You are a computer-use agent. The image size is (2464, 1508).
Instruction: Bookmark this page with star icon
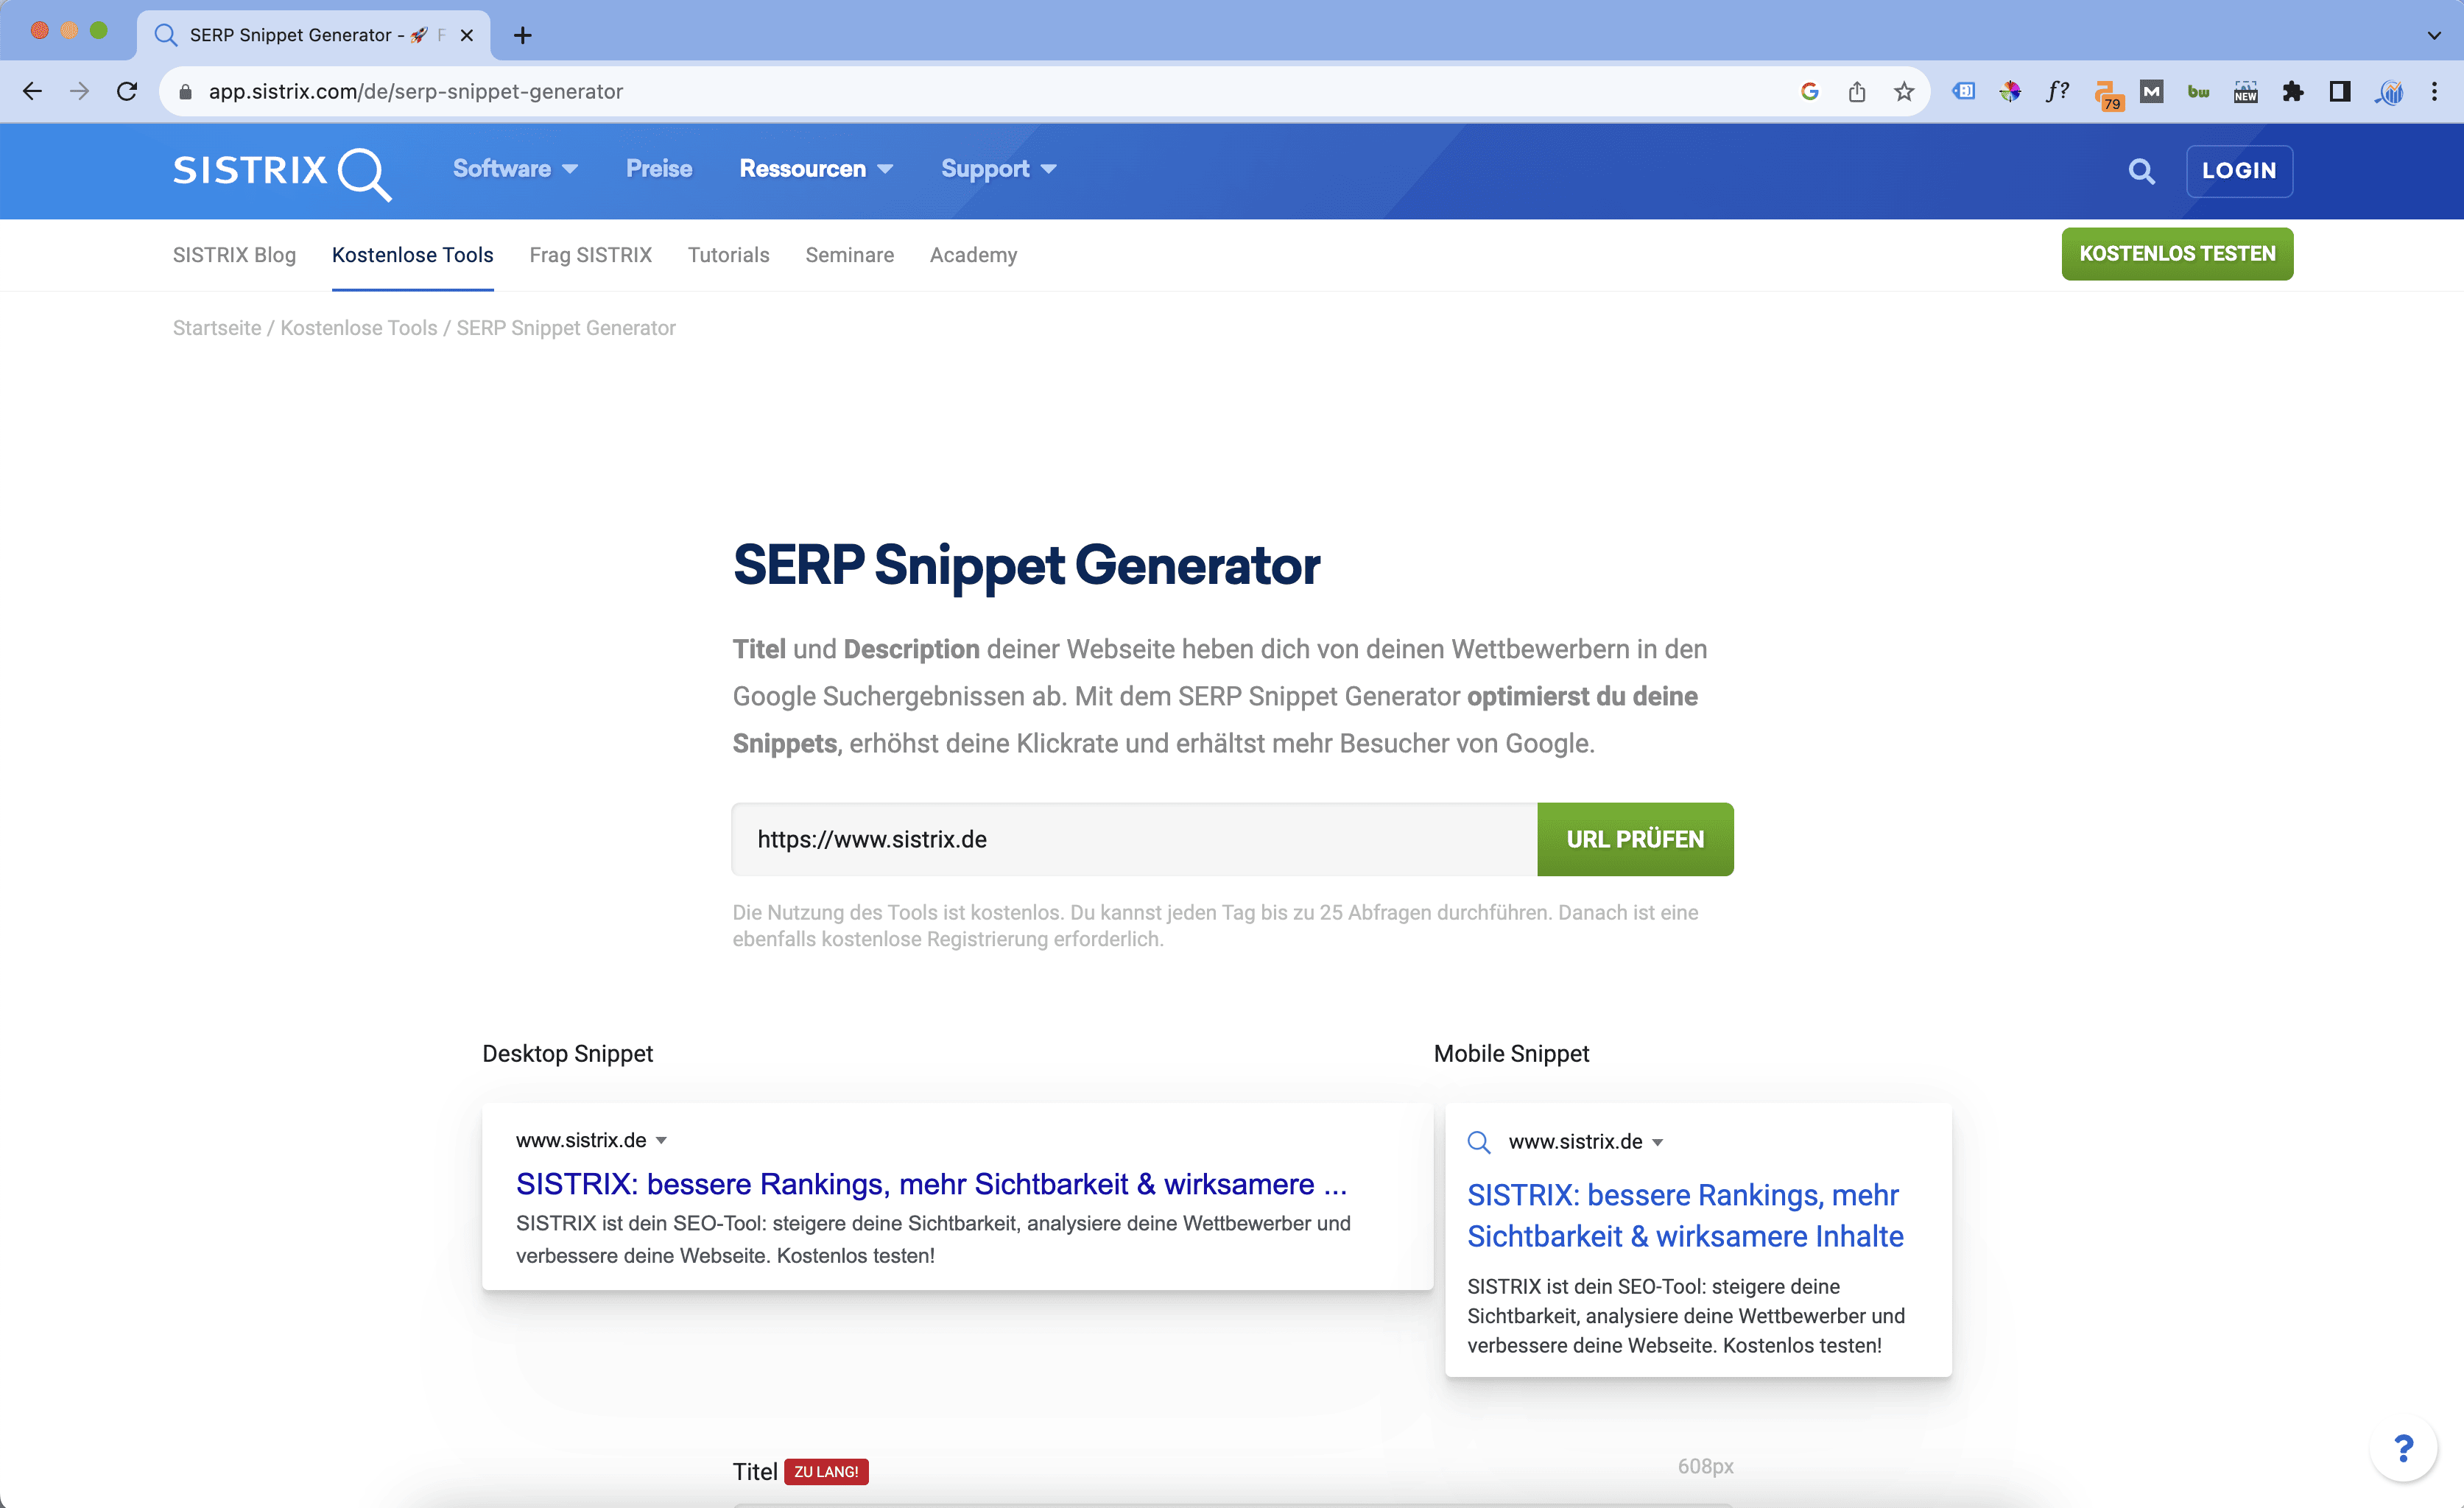coord(1904,92)
